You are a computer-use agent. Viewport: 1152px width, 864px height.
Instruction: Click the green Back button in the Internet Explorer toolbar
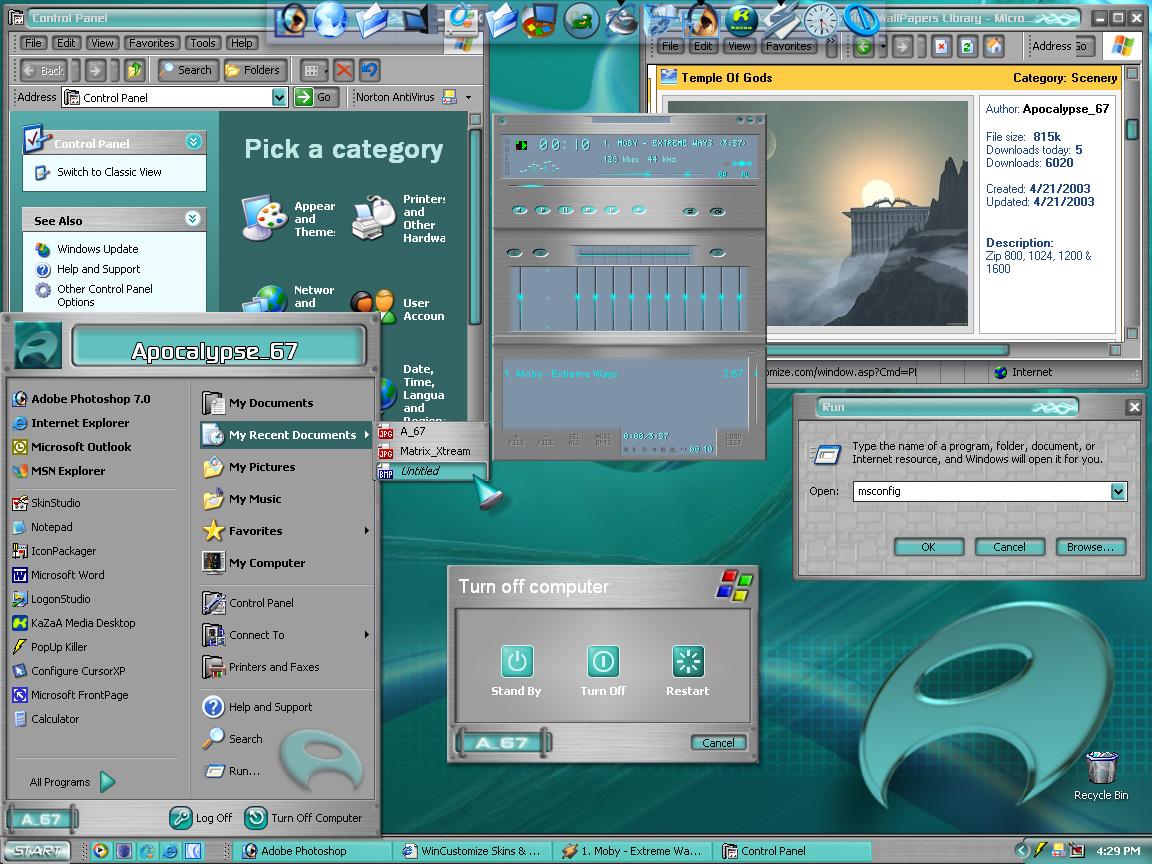(863, 47)
